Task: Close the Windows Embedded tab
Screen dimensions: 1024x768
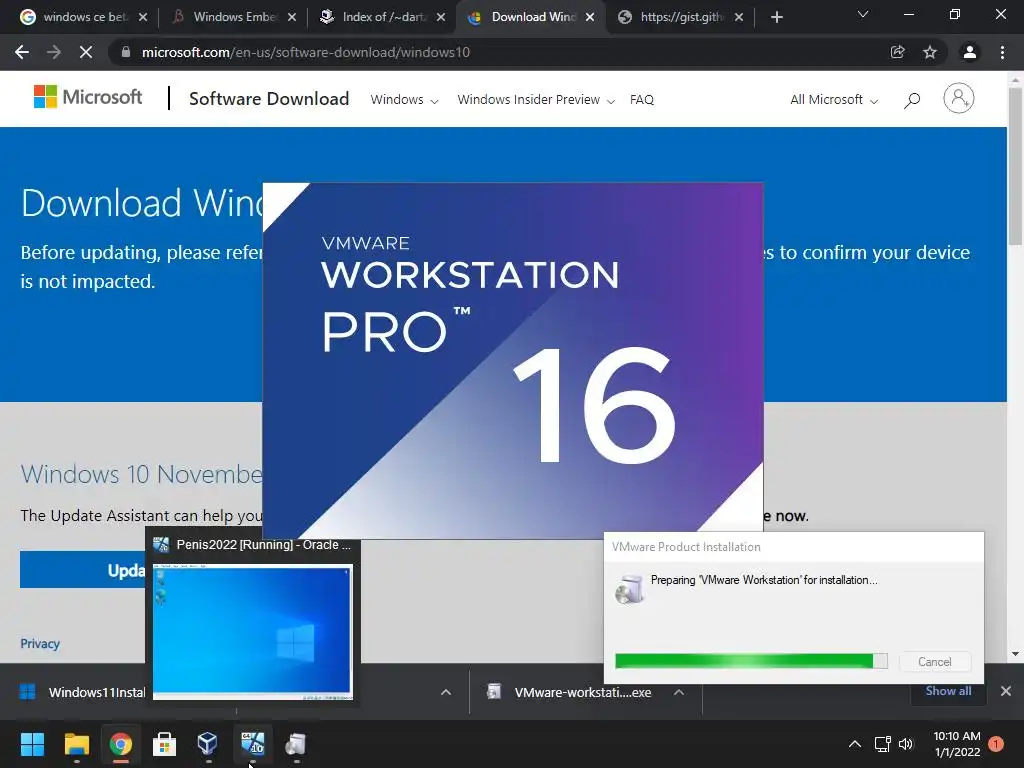Action: (292, 18)
